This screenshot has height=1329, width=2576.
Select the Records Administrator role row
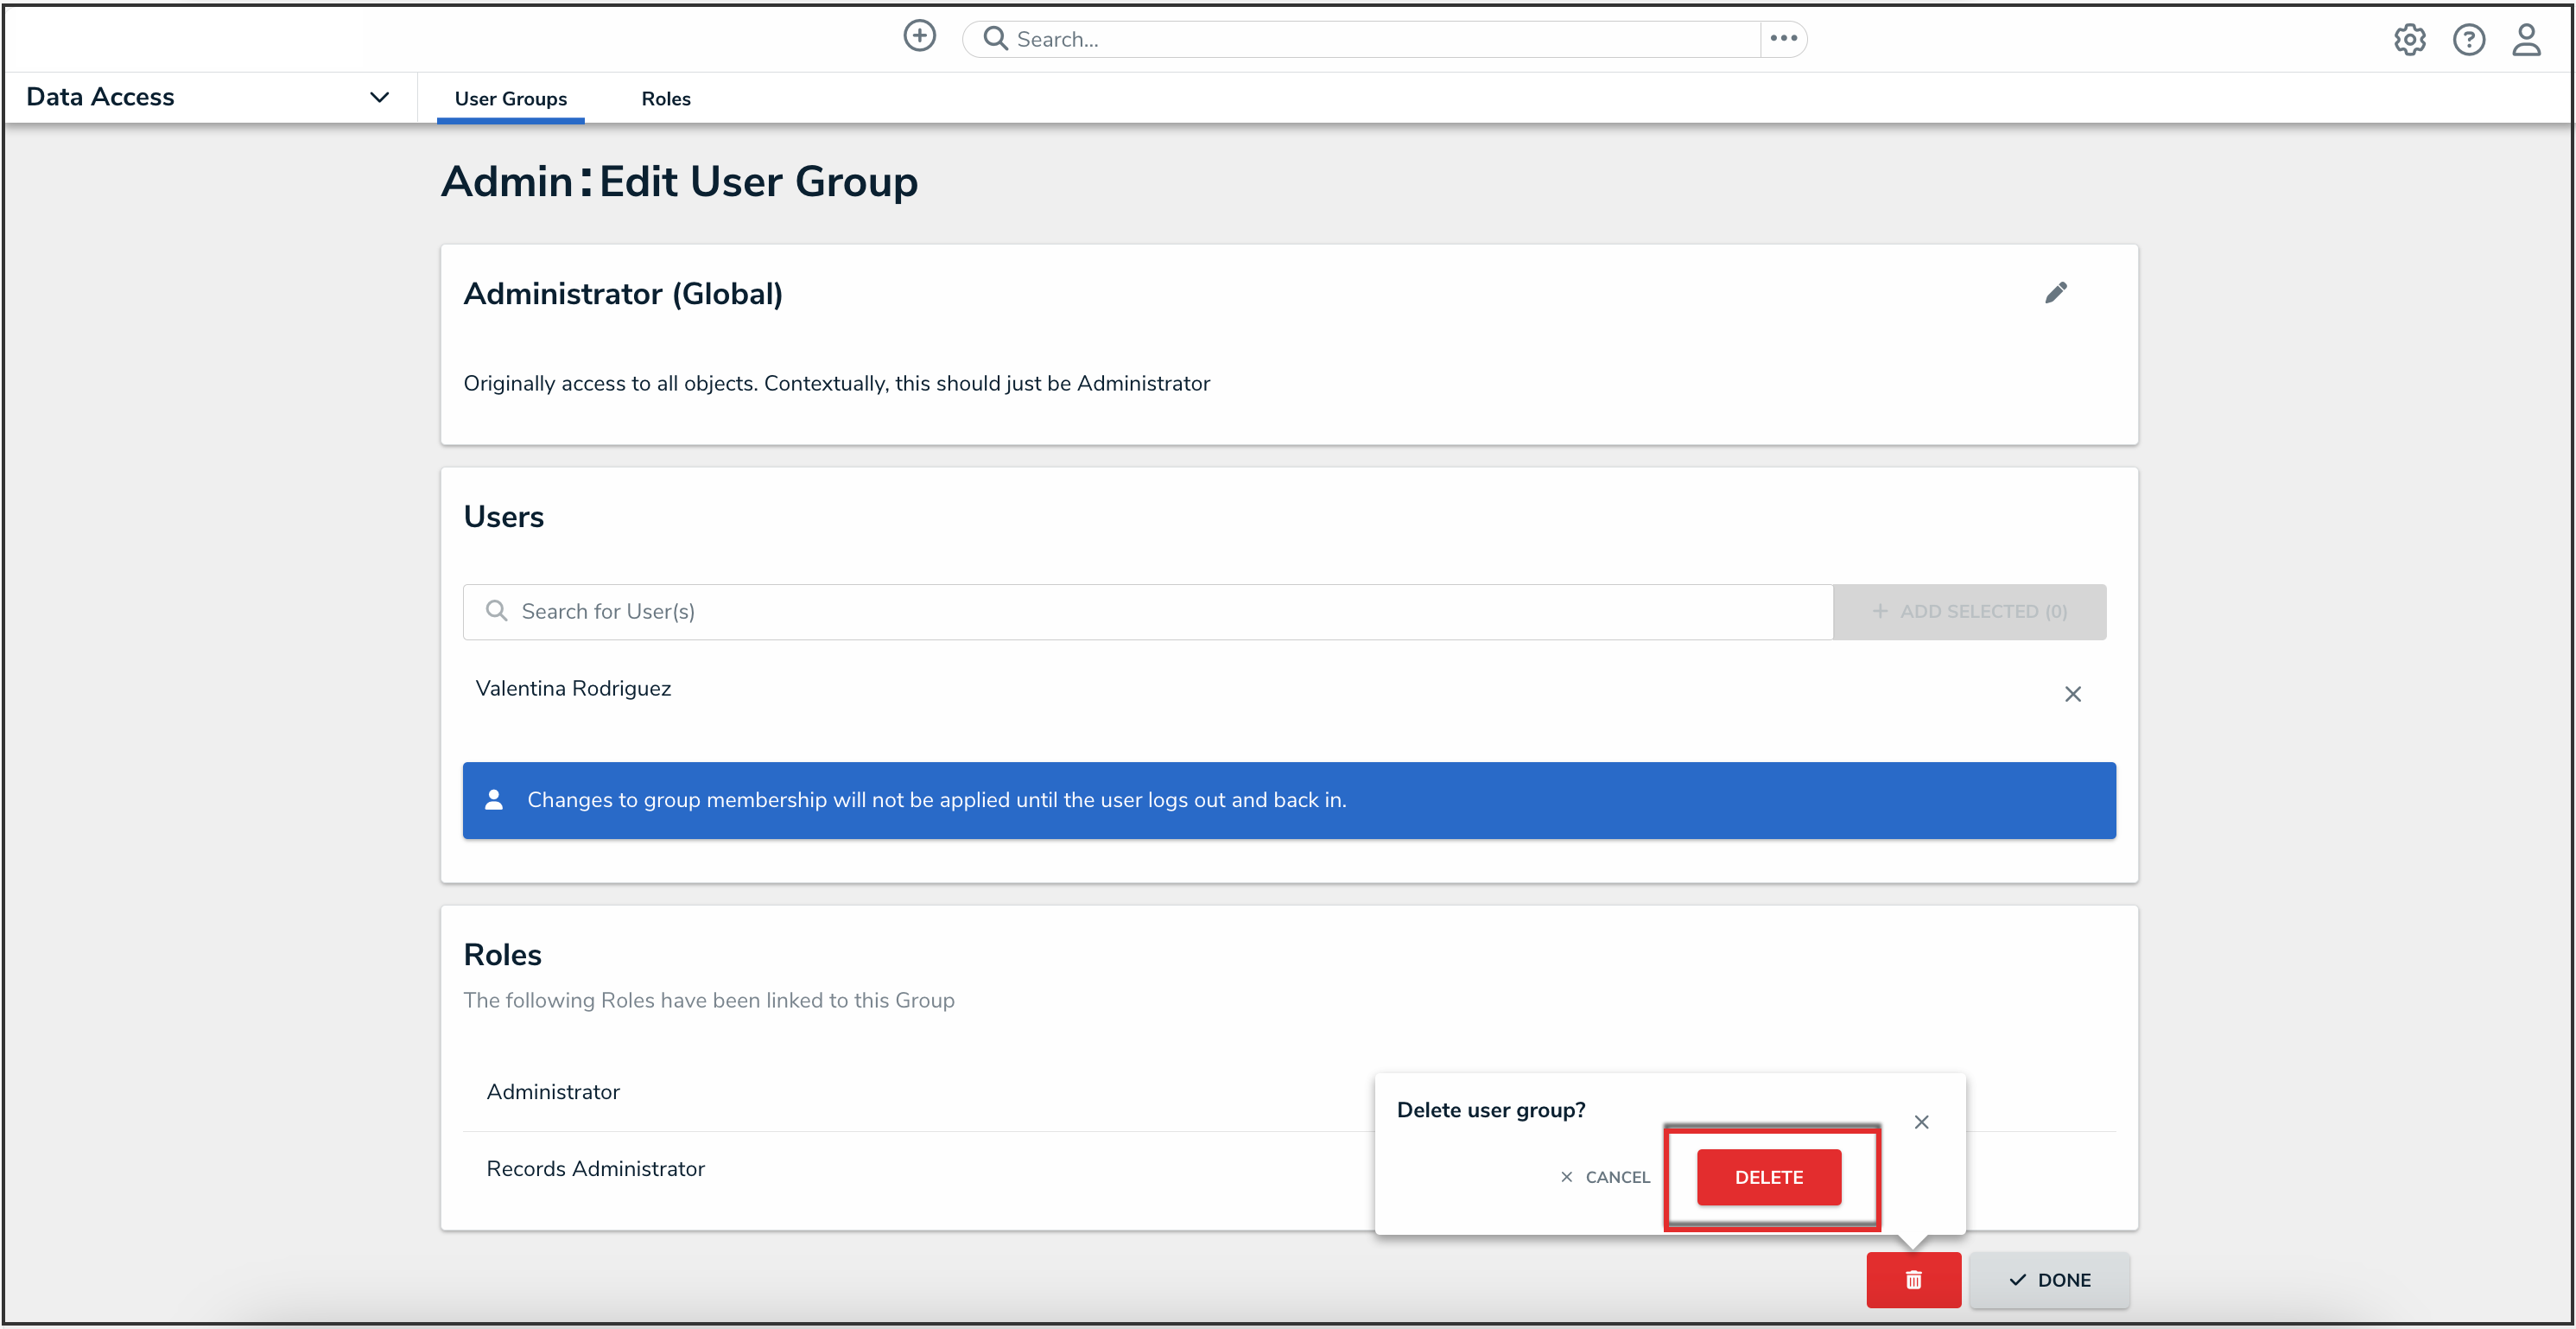click(x=595, y=1169)
